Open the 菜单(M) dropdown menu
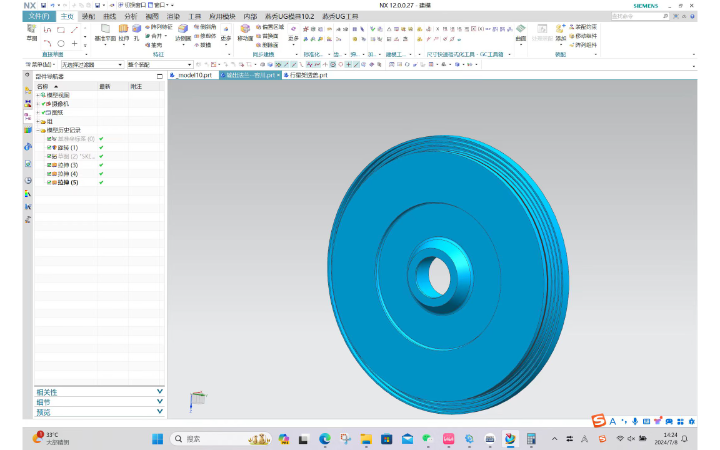This screenshot has height=450, width=720. click(41, 65)
